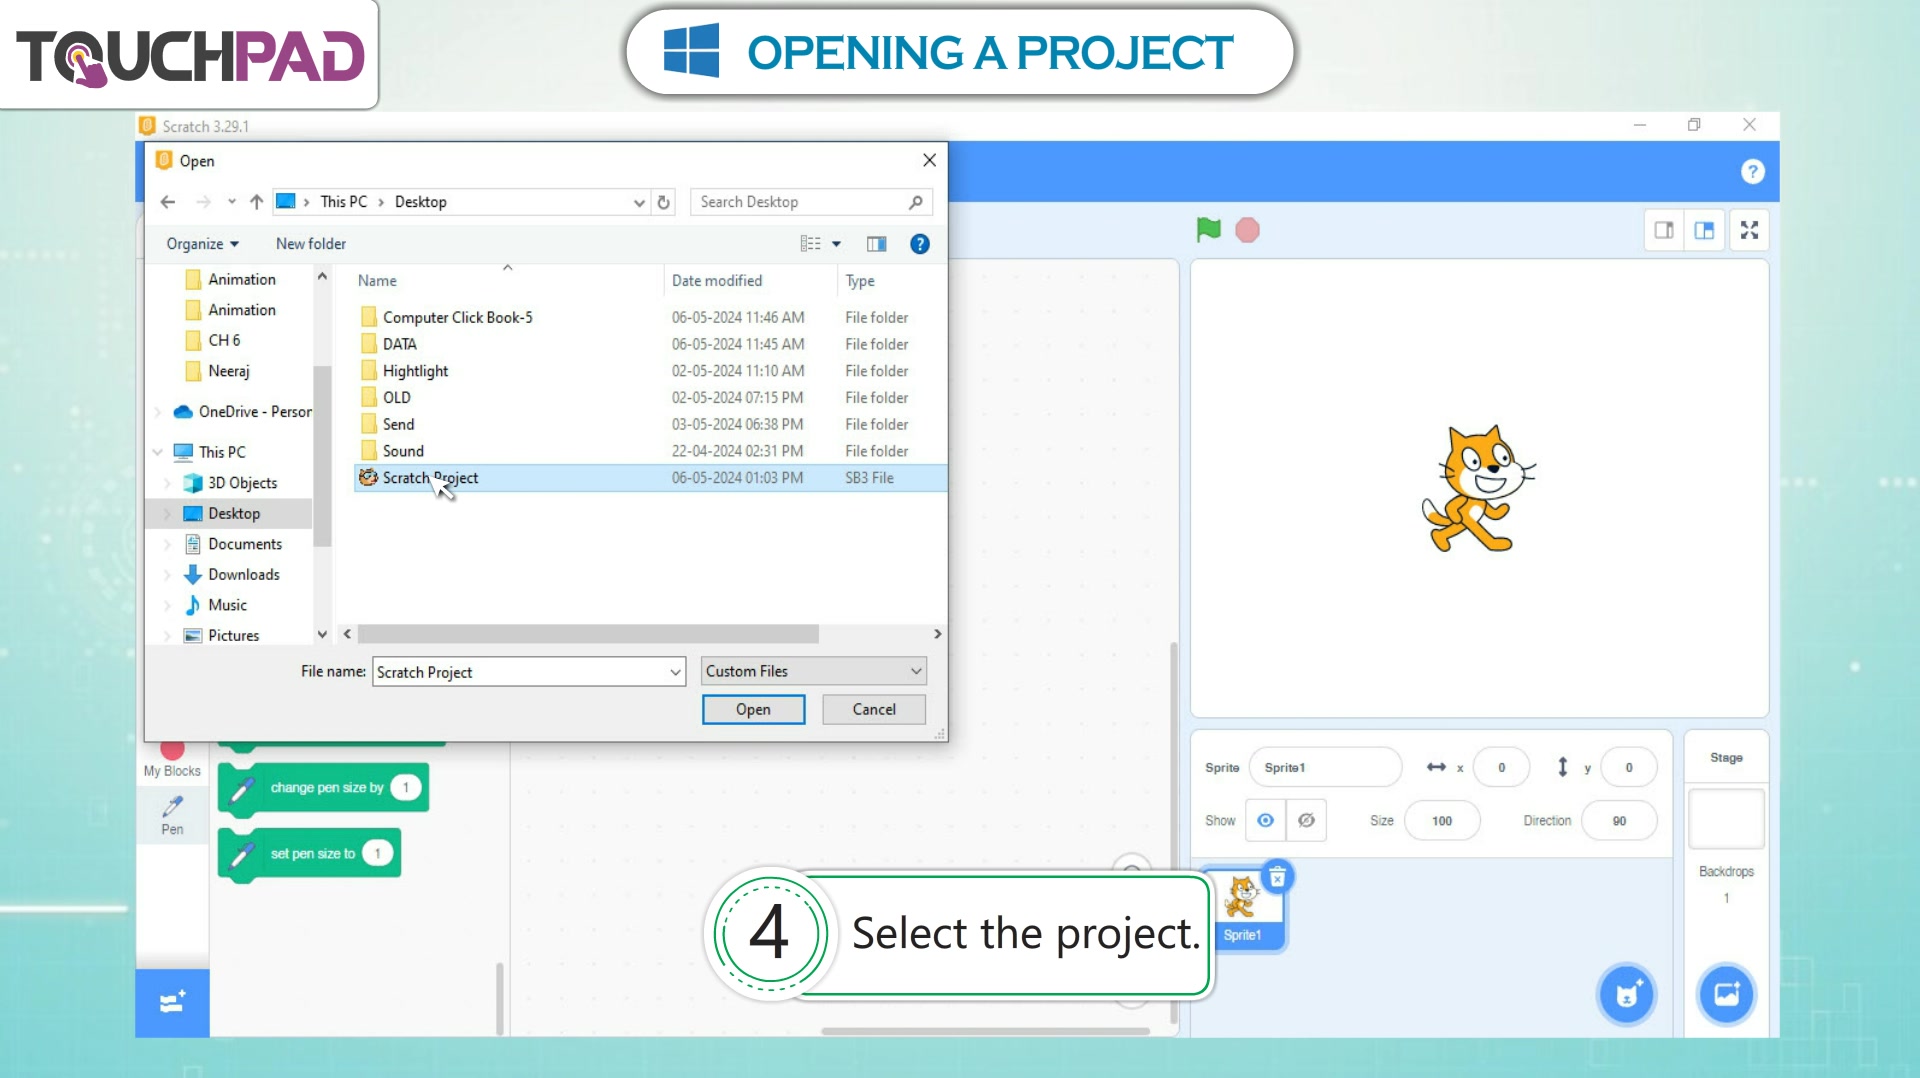The image size is (1920, 1078).
Task: Click New folder in dialog toolbar
Action: point(310,244)
